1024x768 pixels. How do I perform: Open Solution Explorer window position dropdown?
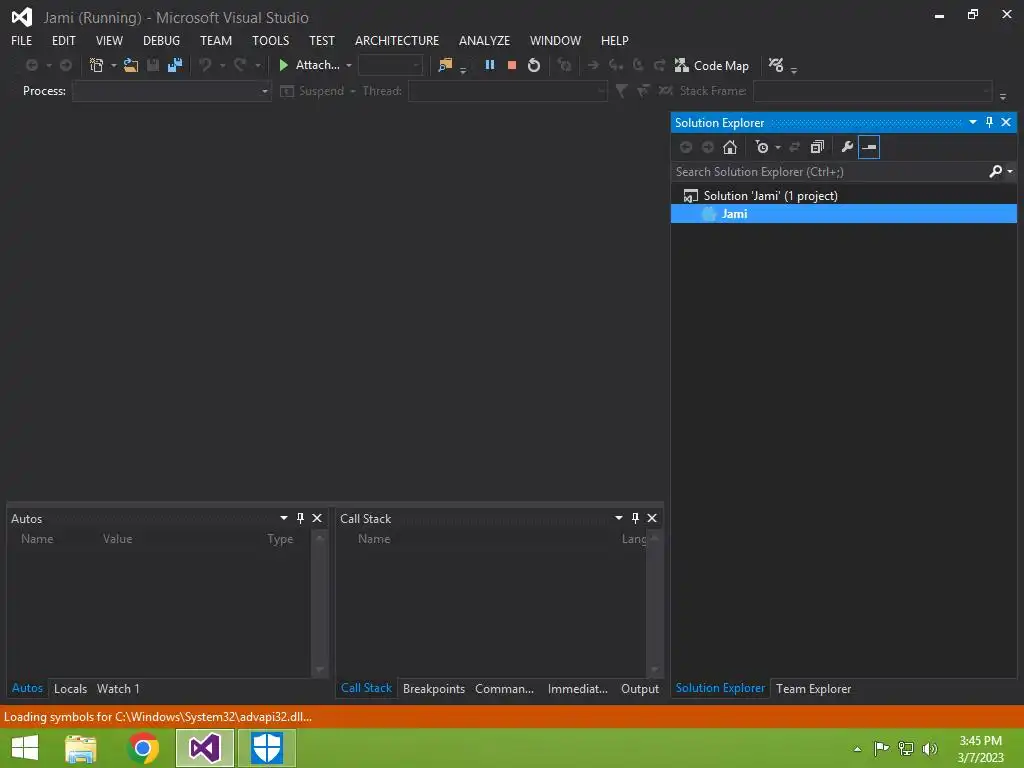point(972,122)
